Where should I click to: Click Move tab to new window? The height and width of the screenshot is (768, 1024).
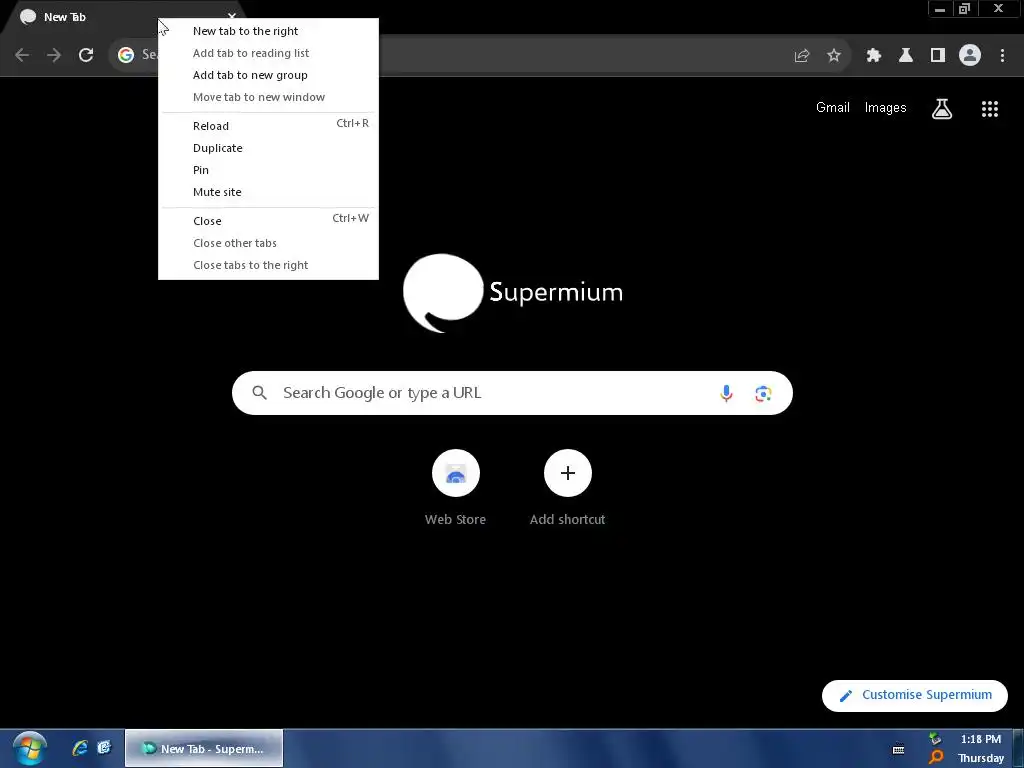[268, 97]
